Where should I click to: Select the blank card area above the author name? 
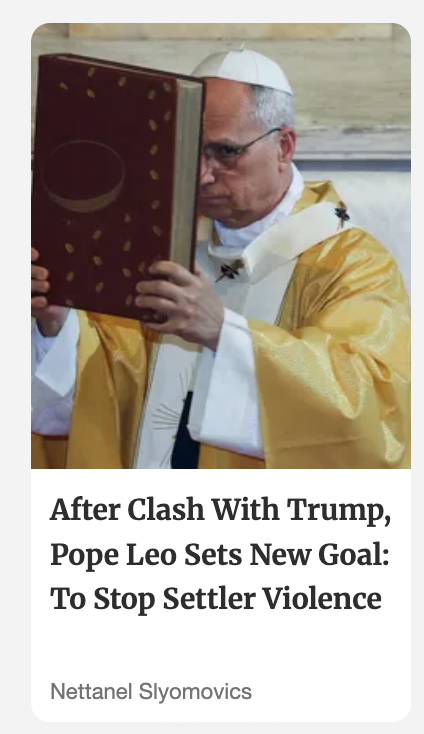pos(221,648)
